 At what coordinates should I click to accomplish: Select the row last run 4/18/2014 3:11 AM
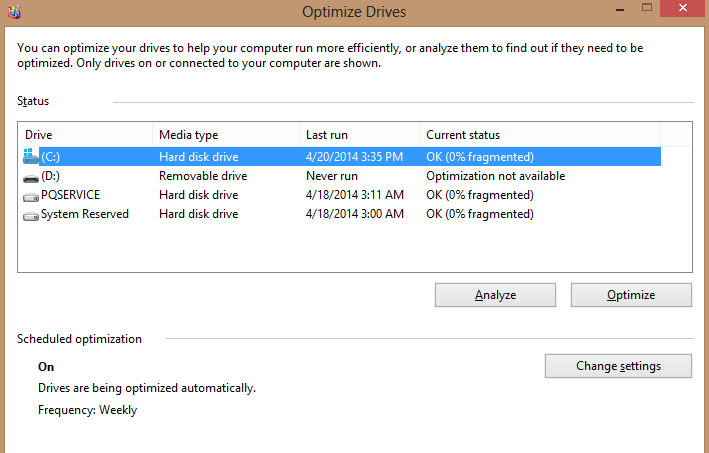pyautogui.click(x=341, y=195)
